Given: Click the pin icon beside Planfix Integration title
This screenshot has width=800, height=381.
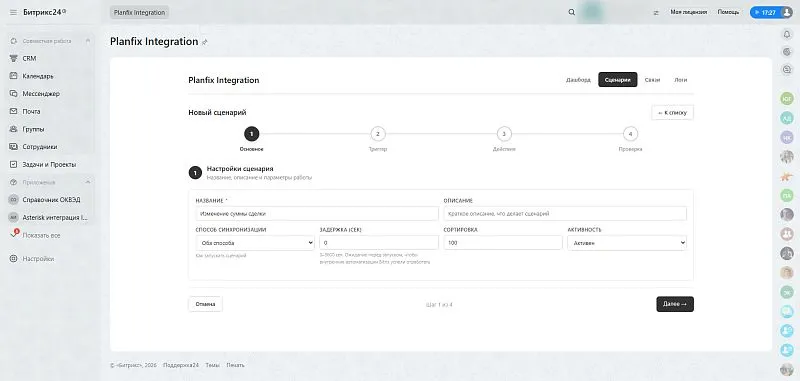Looking at the screenshot, I should pos(205,42).
